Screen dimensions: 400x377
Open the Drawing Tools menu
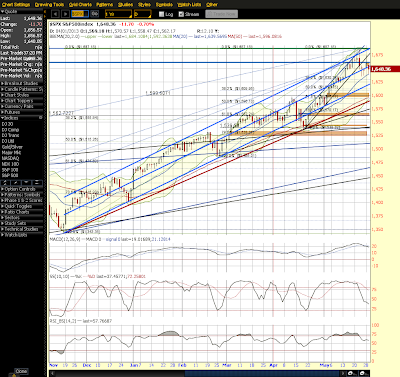pos(49,4)
